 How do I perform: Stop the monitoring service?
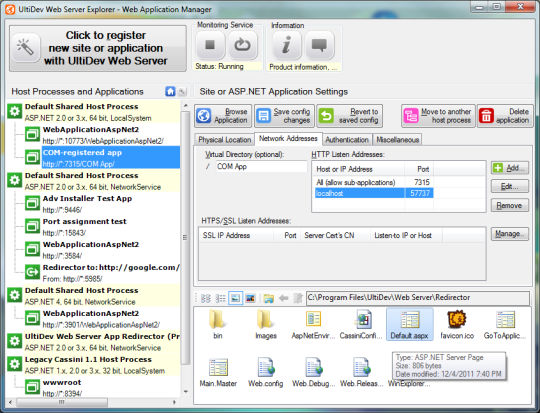point(210,45)
